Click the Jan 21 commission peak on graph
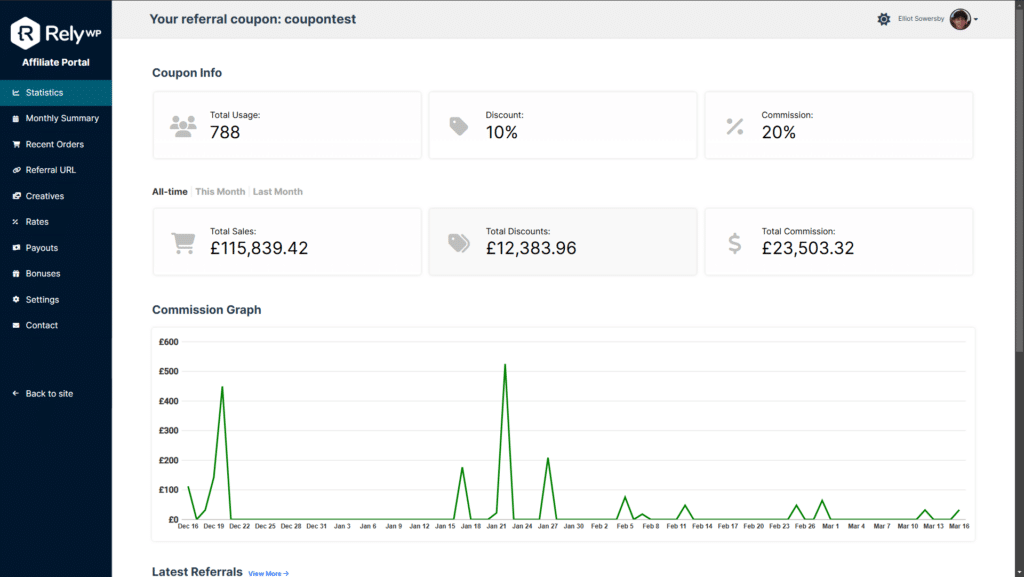The height and width of the screenshot is (577, 1024). [x=505, y=366]
